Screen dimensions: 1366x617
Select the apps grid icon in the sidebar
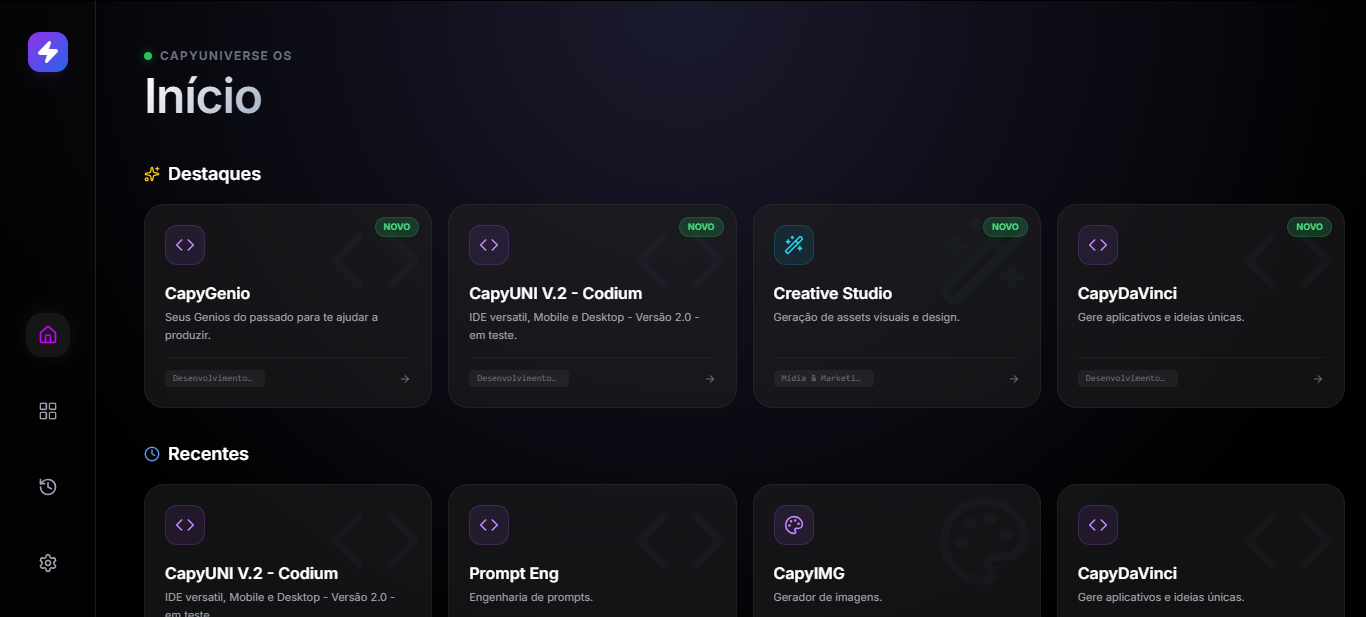pos(47,410)
